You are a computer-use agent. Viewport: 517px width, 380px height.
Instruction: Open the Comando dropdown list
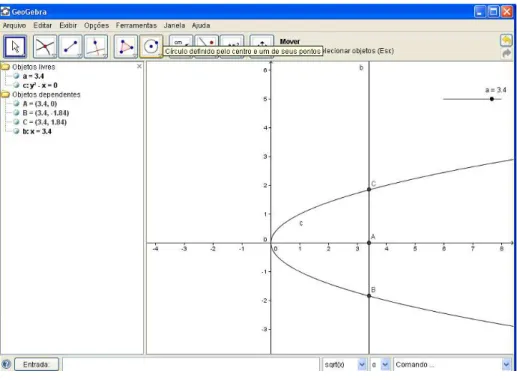506,364
